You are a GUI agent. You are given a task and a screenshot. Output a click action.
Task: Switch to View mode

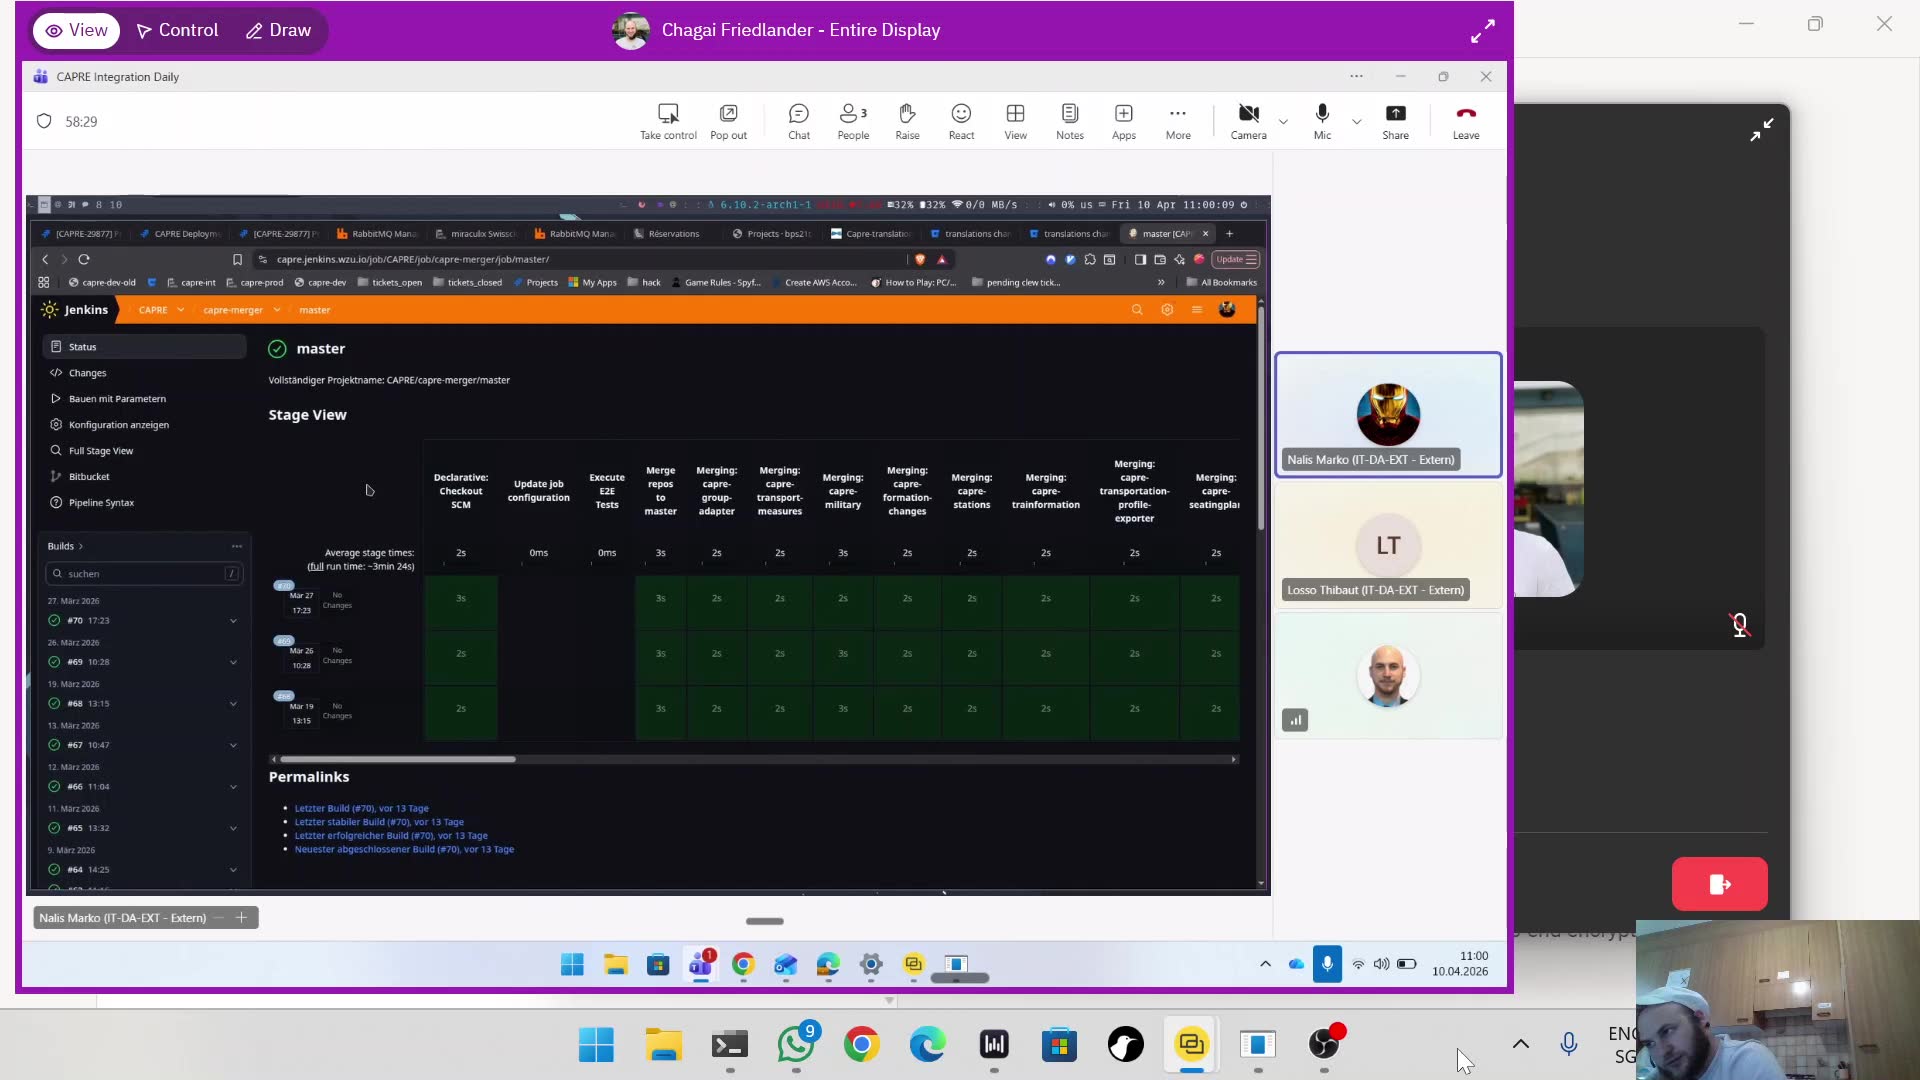click(x=76, y=30)
